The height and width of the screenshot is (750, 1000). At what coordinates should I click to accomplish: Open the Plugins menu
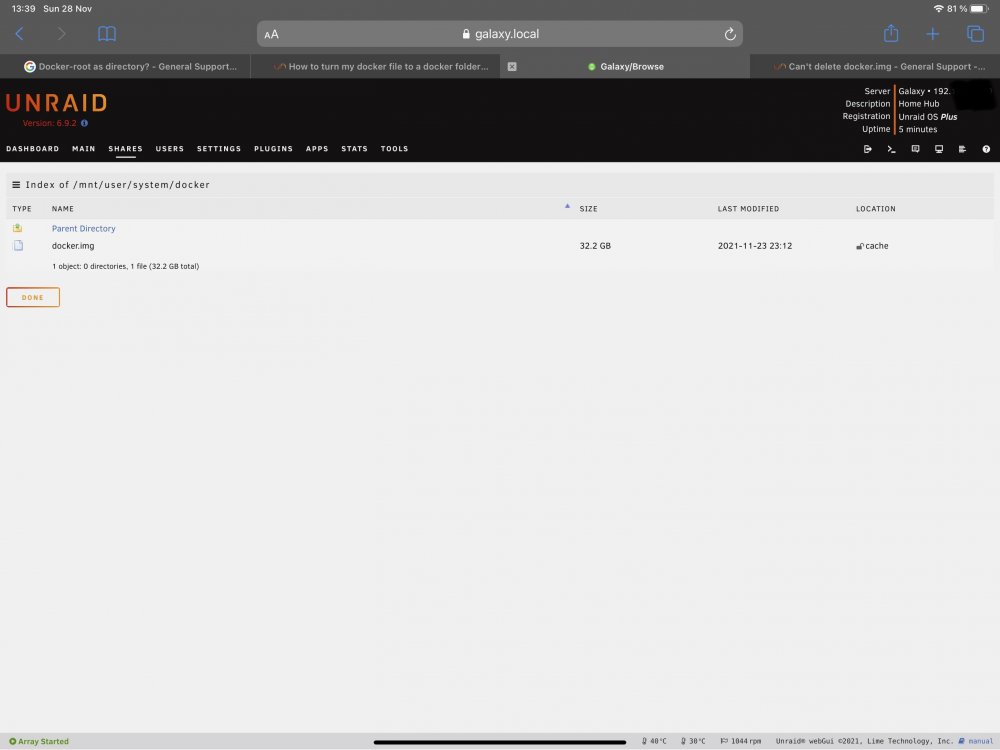(274, 149)
